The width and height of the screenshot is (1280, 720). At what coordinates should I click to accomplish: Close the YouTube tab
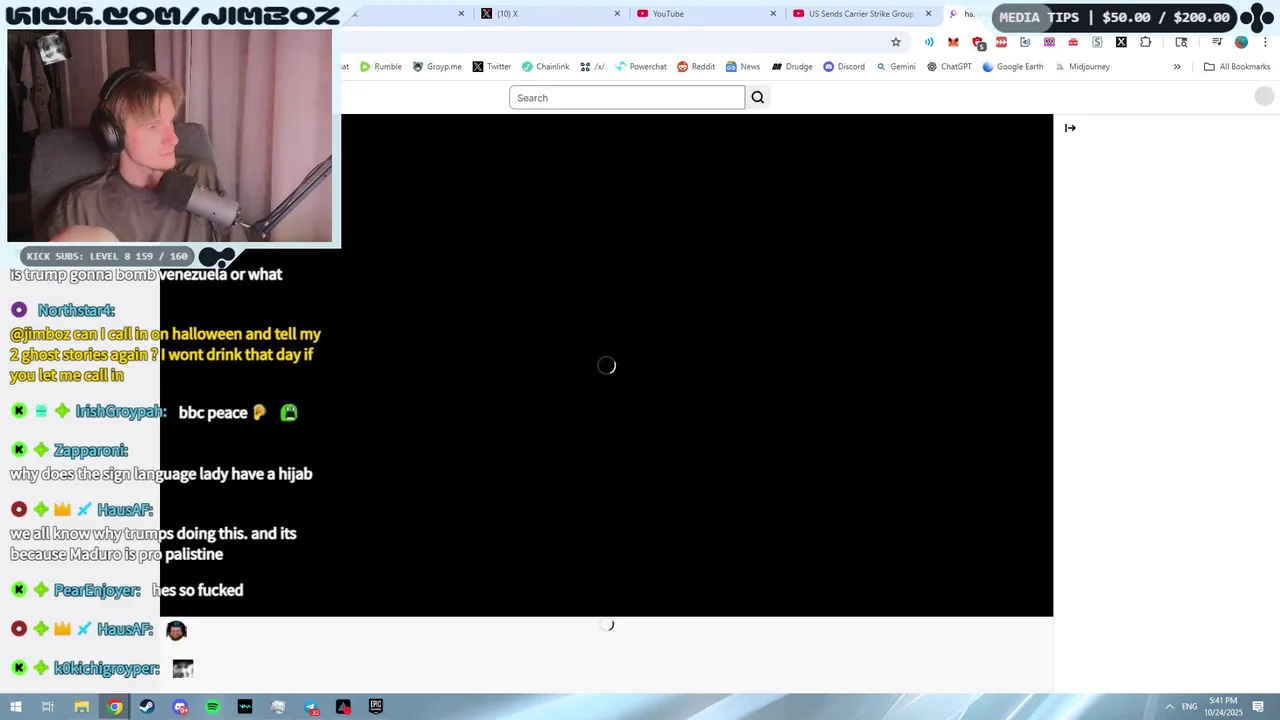(773, 14)
